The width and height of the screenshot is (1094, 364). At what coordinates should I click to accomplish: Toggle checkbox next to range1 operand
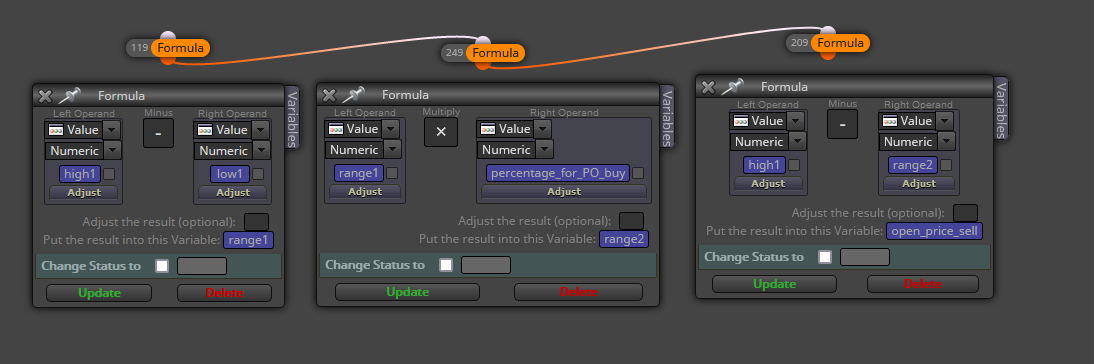point(392,173)
